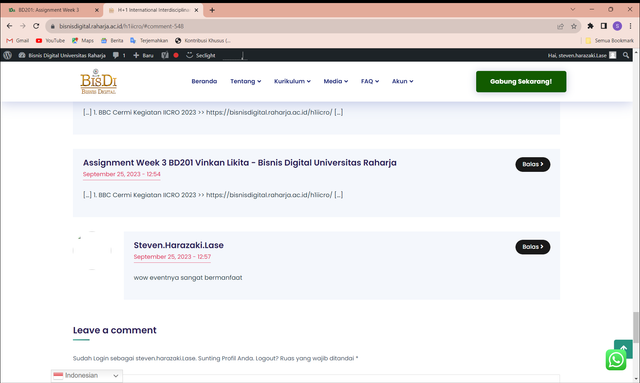
Task: Open Gmail bookmark
Action: pyautogui.click(x=18, y=40)
